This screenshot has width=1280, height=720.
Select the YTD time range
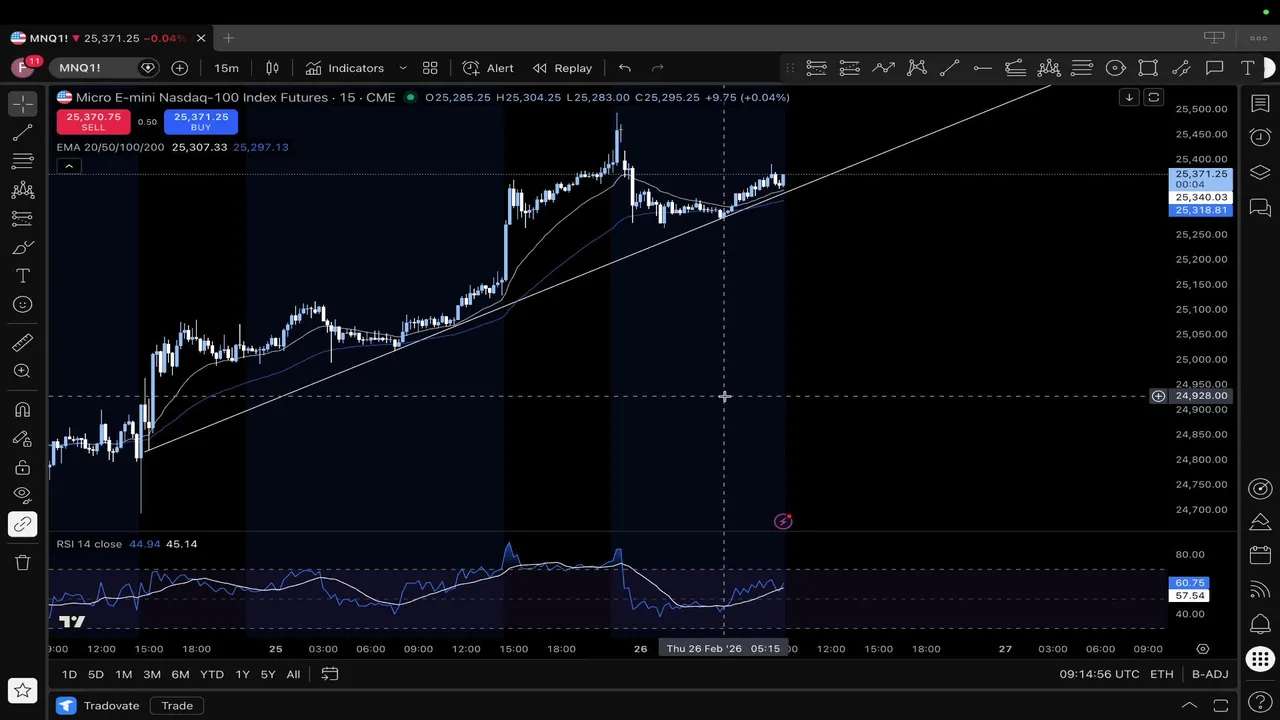pos(212,674)
